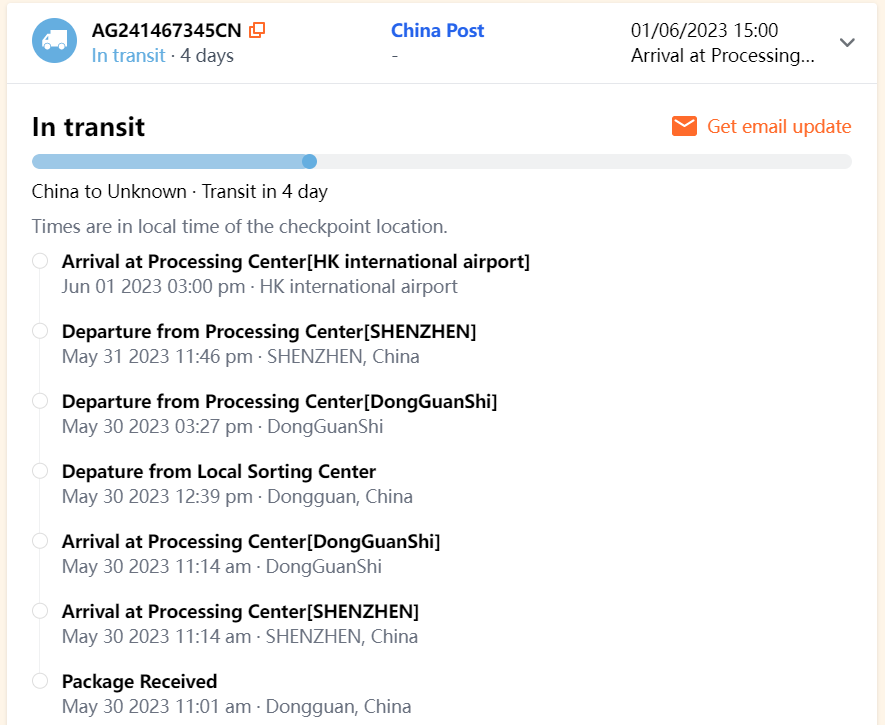885x725 pixels.
Task: Click the Depature from Local Sorting Center marker
Action: 40,471
